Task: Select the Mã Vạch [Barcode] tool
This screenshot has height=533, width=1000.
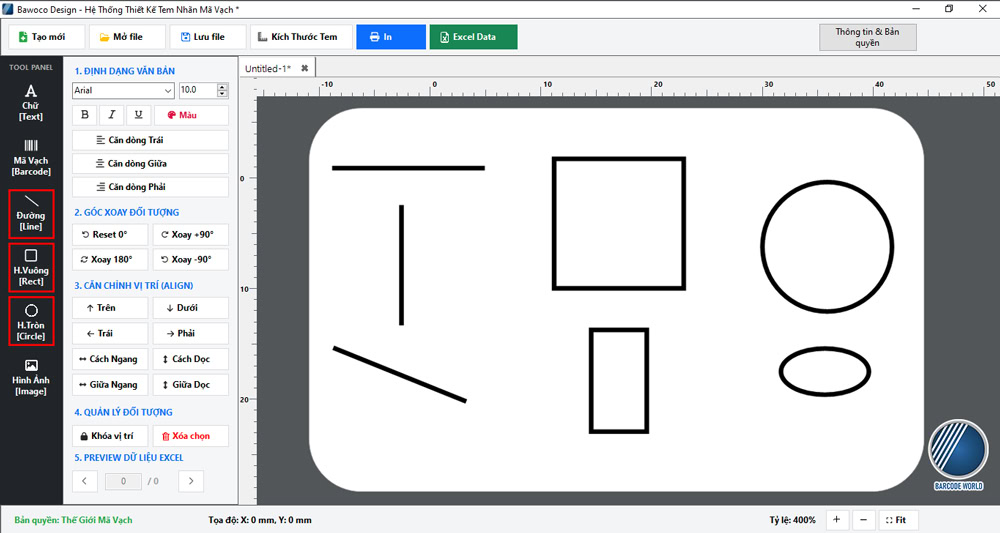Action: (x=31, y=157)
